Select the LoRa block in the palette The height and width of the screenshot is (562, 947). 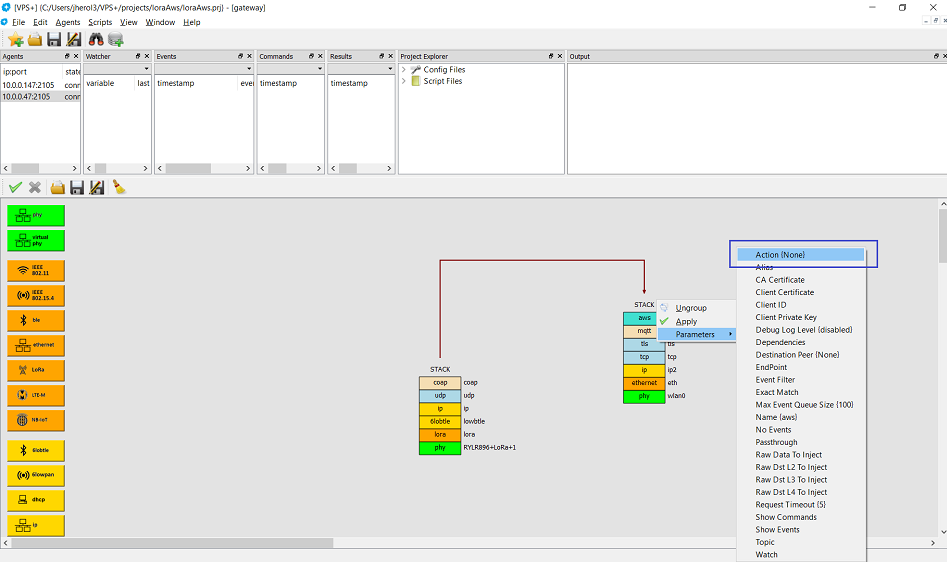point(36,370)
